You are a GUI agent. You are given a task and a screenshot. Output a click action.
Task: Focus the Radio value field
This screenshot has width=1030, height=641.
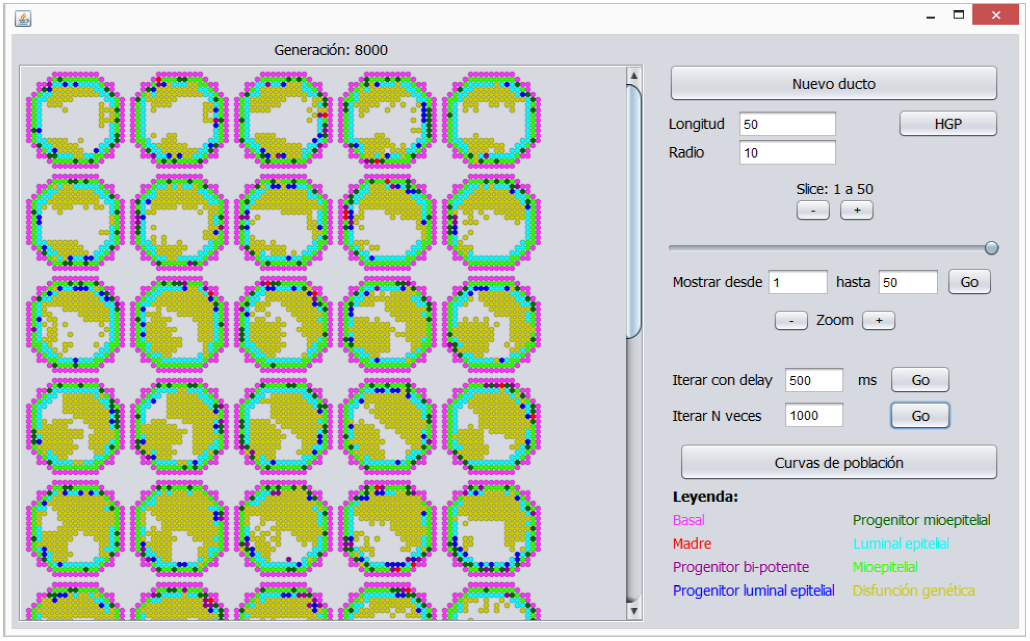[787, 153]
